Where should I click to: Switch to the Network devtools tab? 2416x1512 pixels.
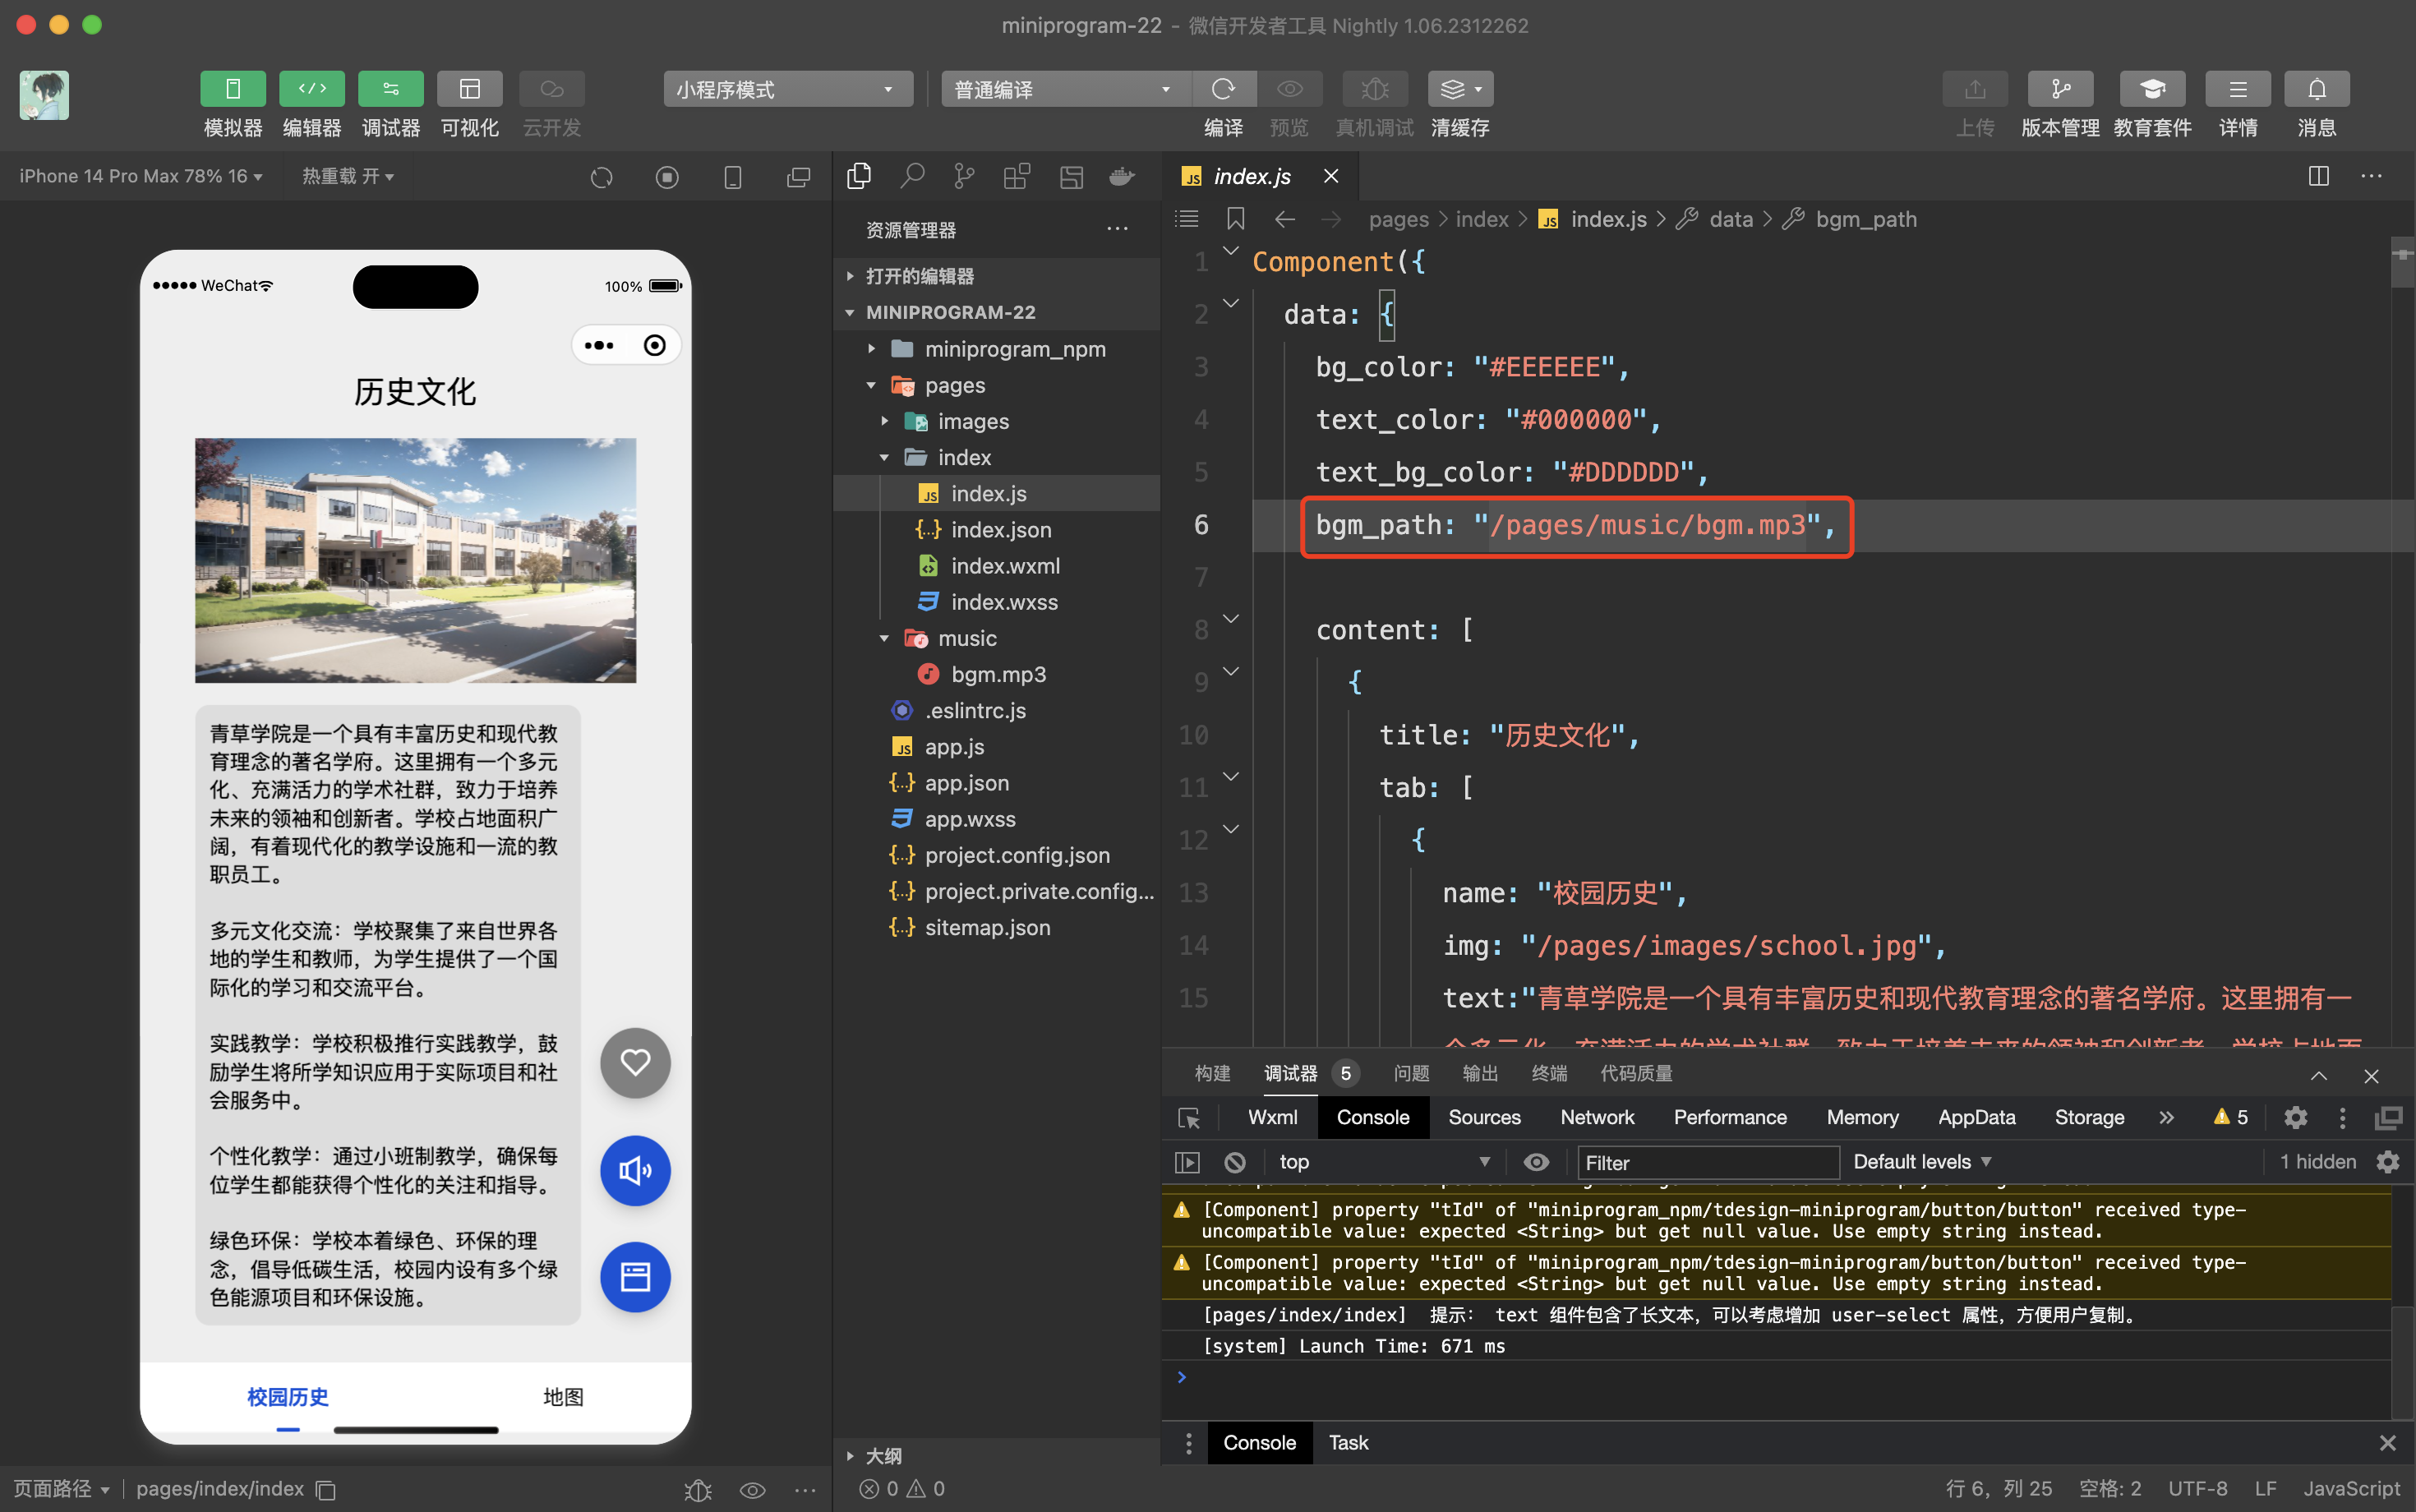point(1597,1118)
